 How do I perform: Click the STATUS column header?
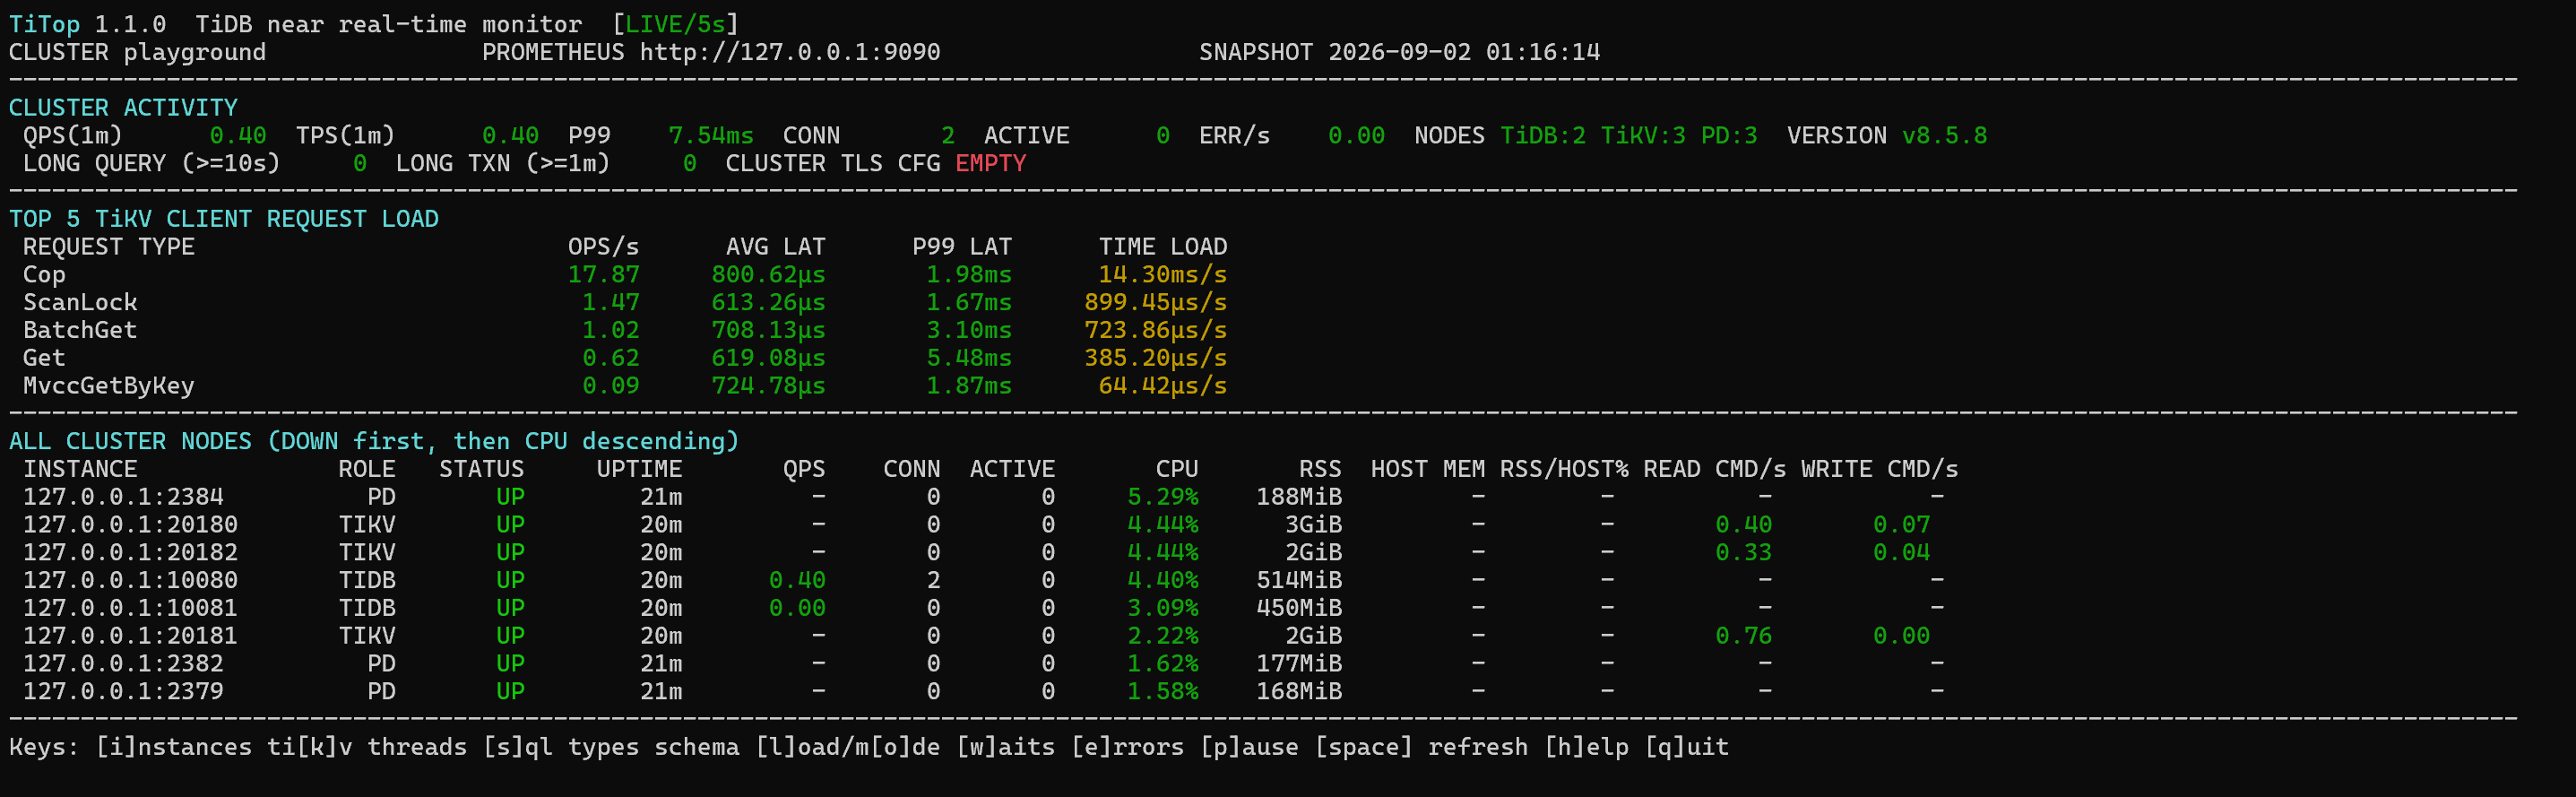[482, 470]
